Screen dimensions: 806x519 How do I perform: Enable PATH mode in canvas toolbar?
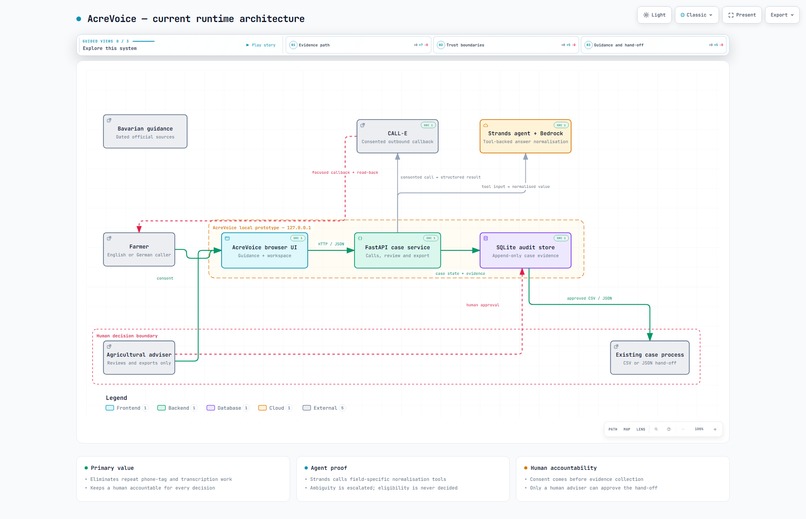coord(613,429)
